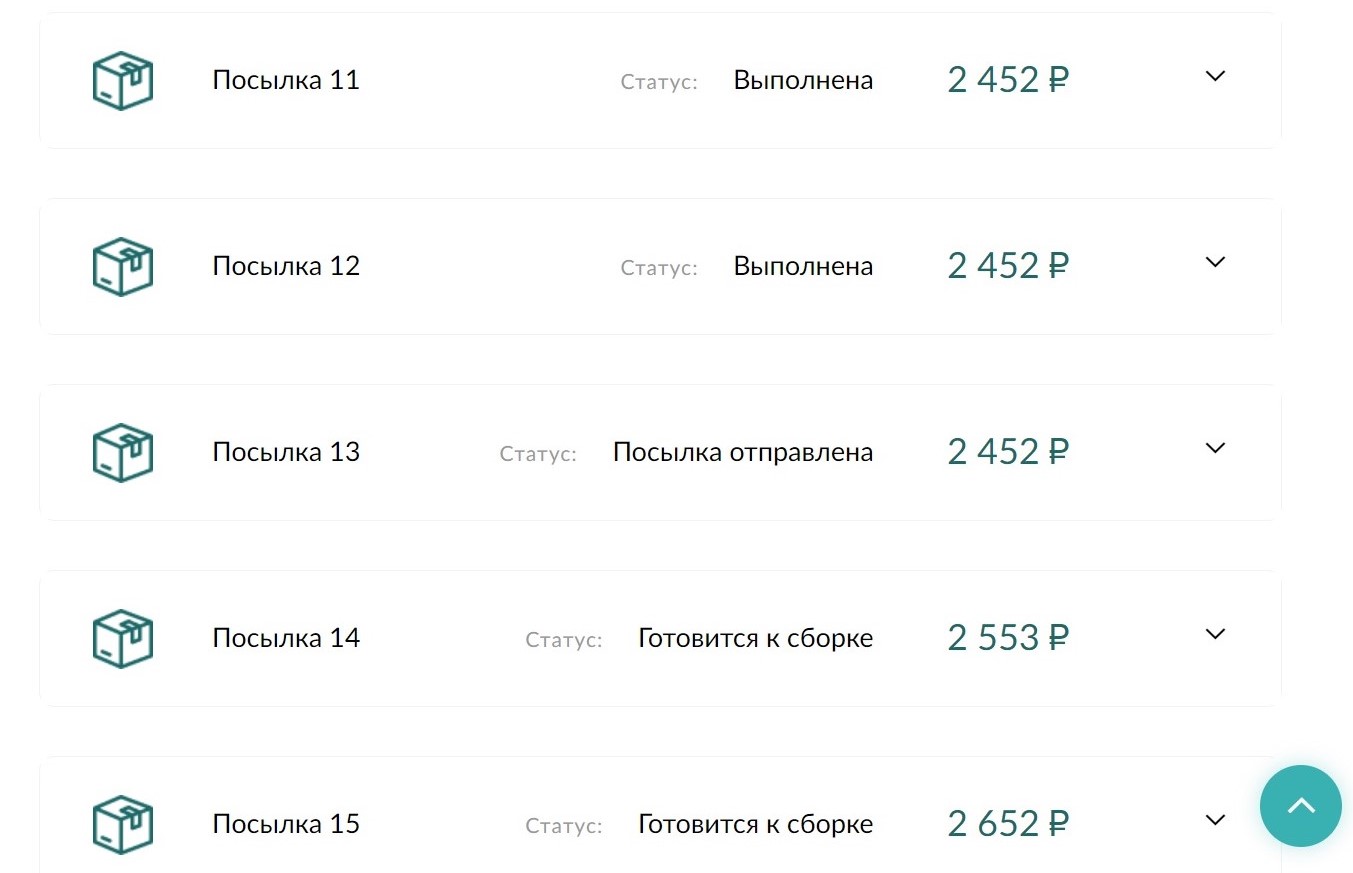1353x873 pixels.
Task: Click the box icon for Посылка 13
Action: pyautogui.click(x=122, y=453)
